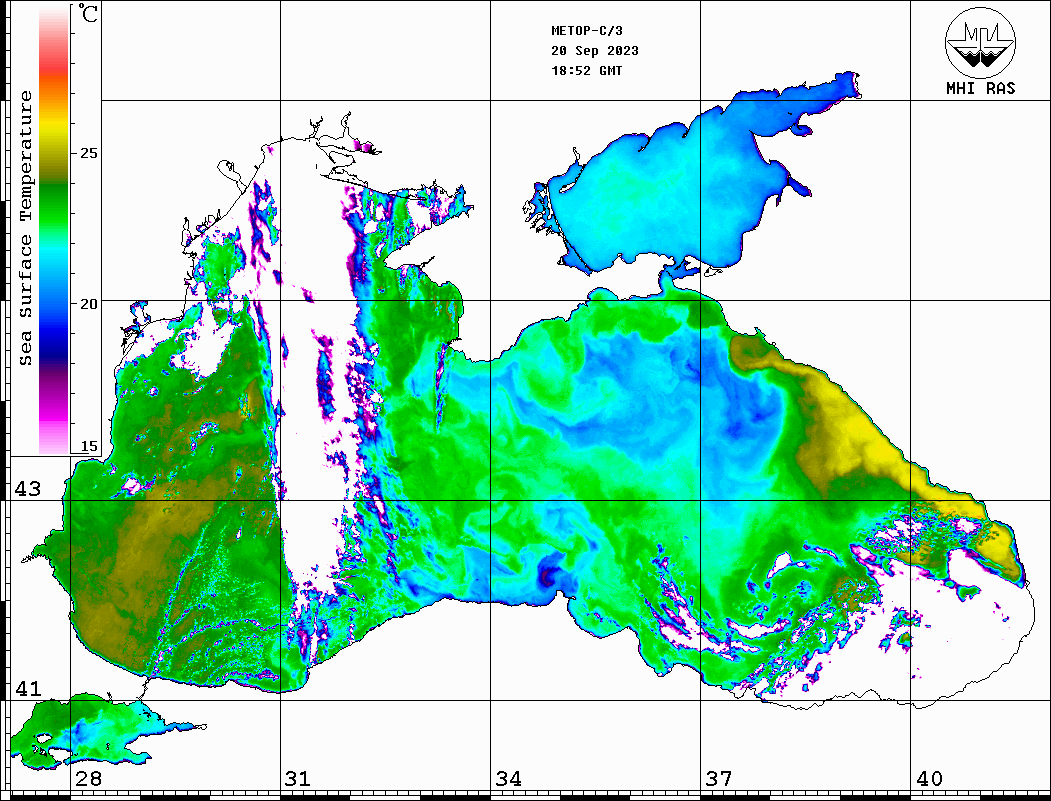Click the yellow warm patch in eastern sea
Viewport: 1051px width, 801px height.
pyautogui.click(x=860, y=430)
